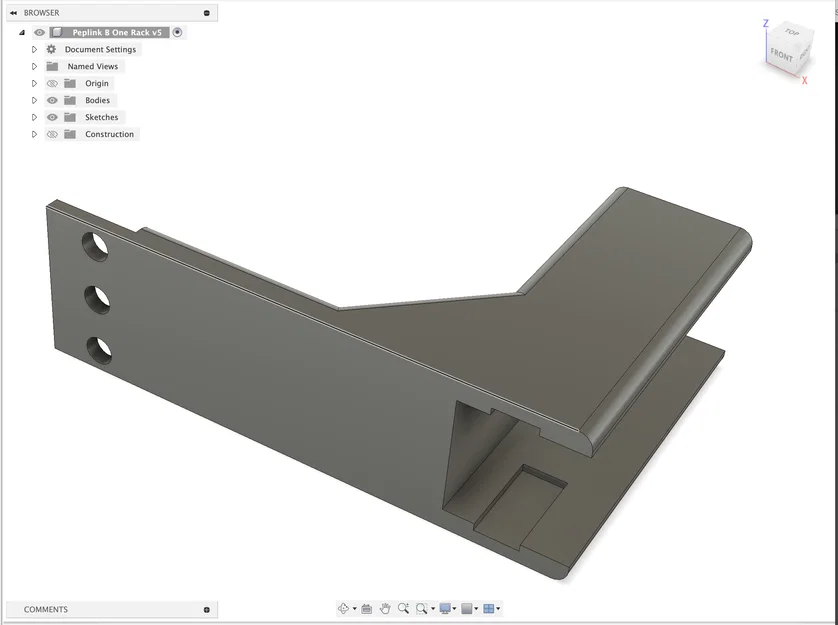Toggle visibility of the Bodies folder
This screenshot has width=838, height=625.
pos(52,100)
